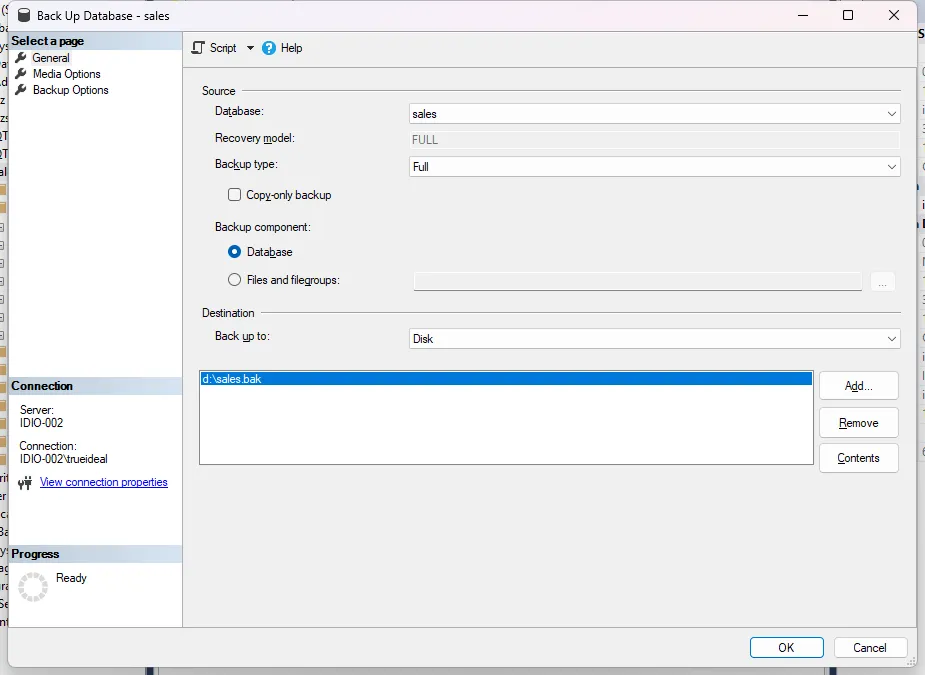Screen dimensions: 925x675
Task: Select the d:\sales.bak destination entry
Action: pos(505,379)
